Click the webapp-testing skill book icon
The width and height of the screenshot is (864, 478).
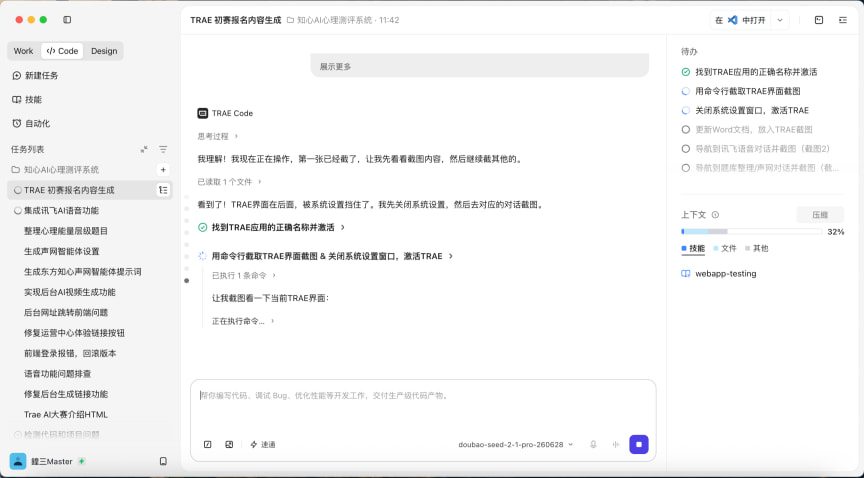point(685,274)
